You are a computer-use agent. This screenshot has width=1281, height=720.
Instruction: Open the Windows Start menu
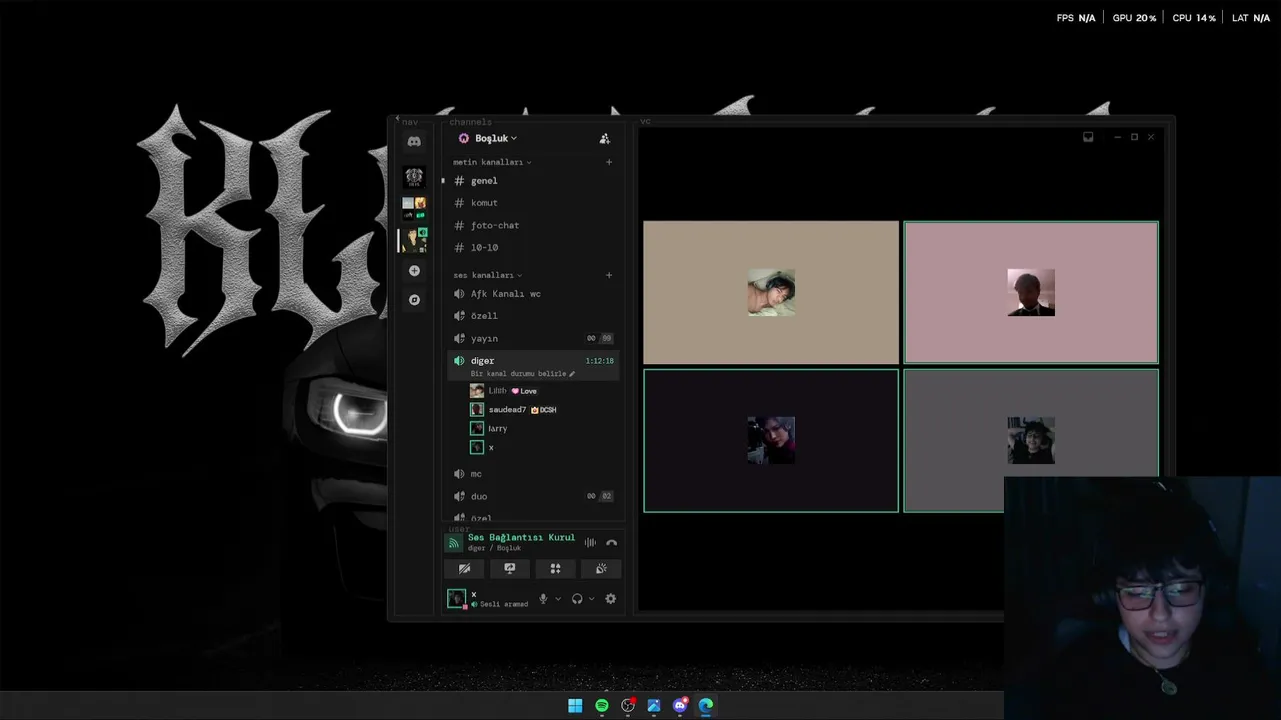pyautogui.click(x=575, y=706)
